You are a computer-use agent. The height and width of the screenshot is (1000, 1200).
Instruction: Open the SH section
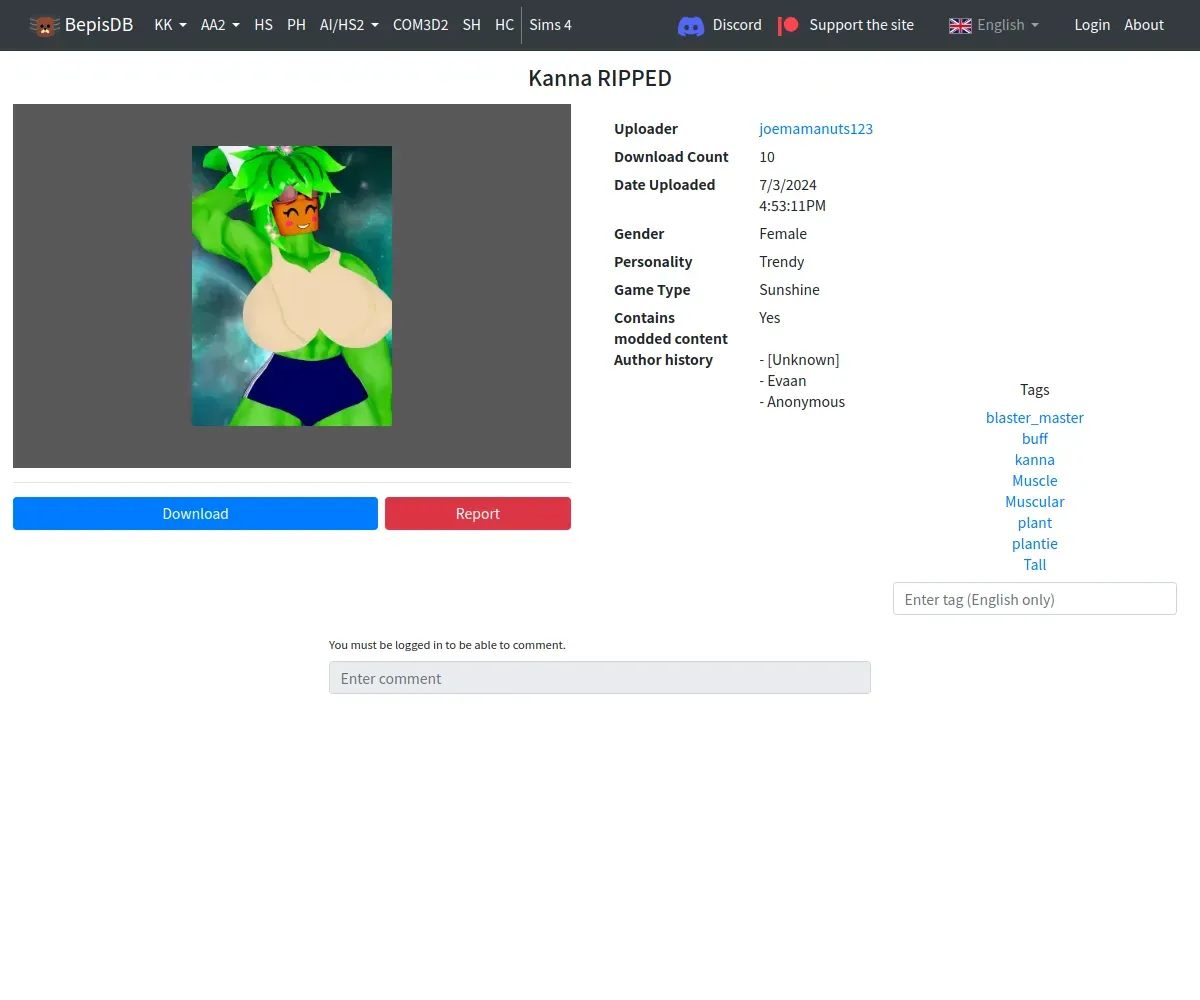tap(471, 25)
